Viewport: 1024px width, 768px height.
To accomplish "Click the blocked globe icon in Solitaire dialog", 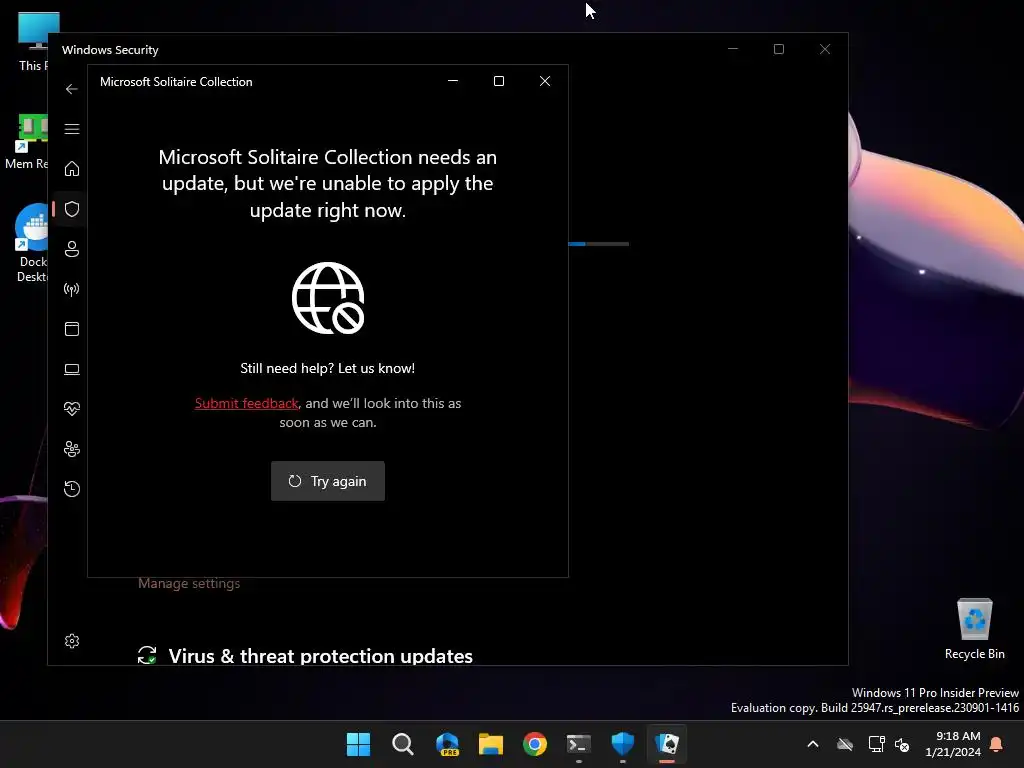I will (328, 298).
